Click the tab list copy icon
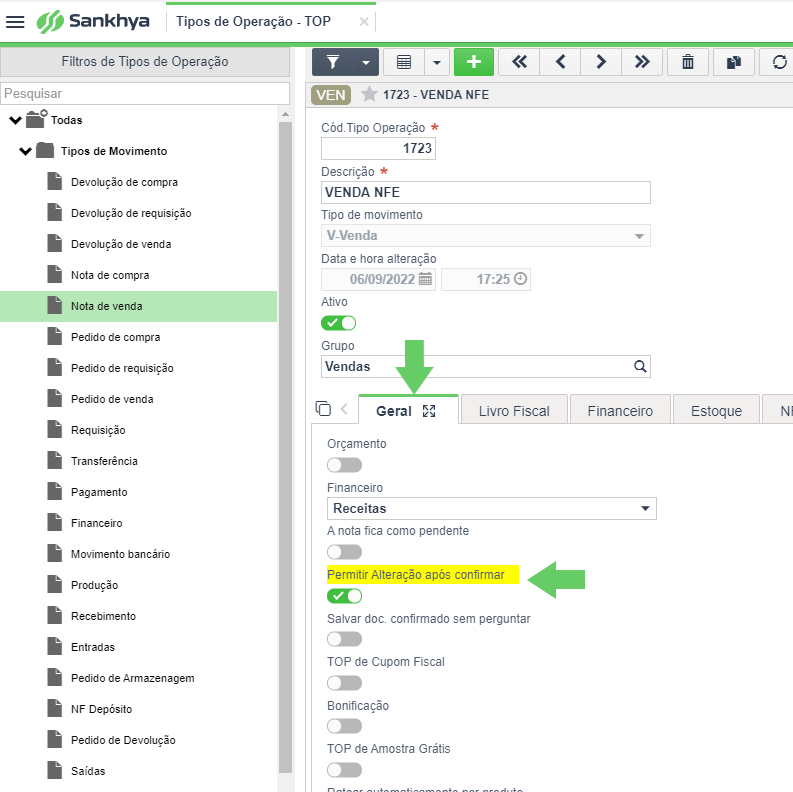This screenshot has height=792, width=793. coord(323,408)
